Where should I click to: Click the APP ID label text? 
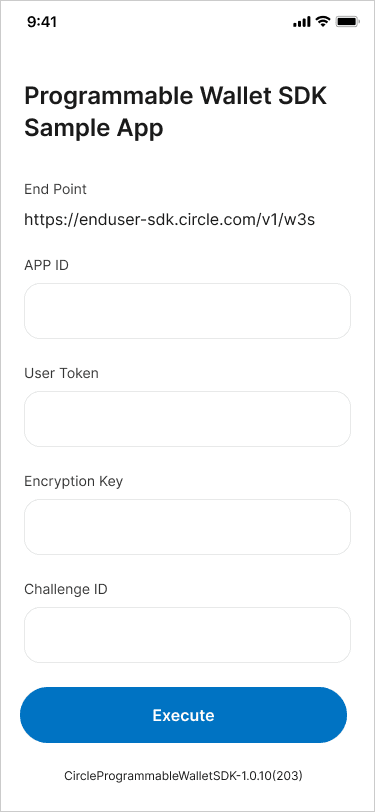pos(47,265)
